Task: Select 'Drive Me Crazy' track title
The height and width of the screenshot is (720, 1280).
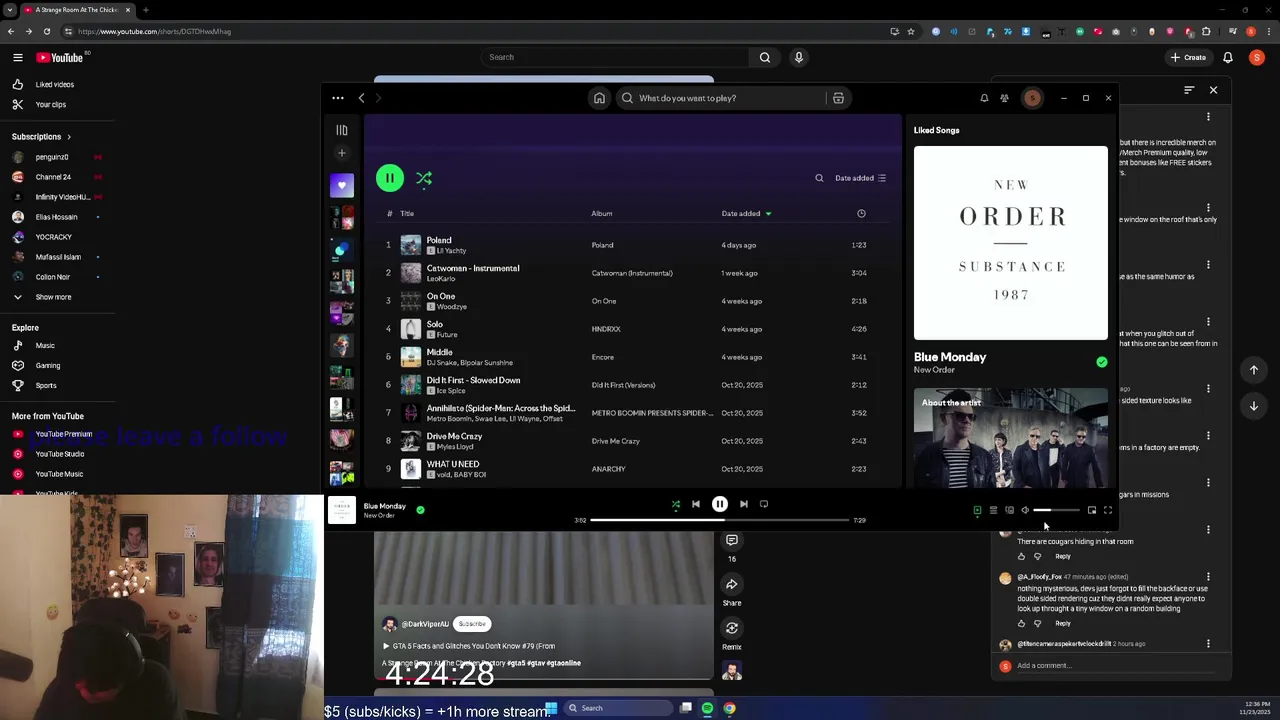Action: [454, 436]
